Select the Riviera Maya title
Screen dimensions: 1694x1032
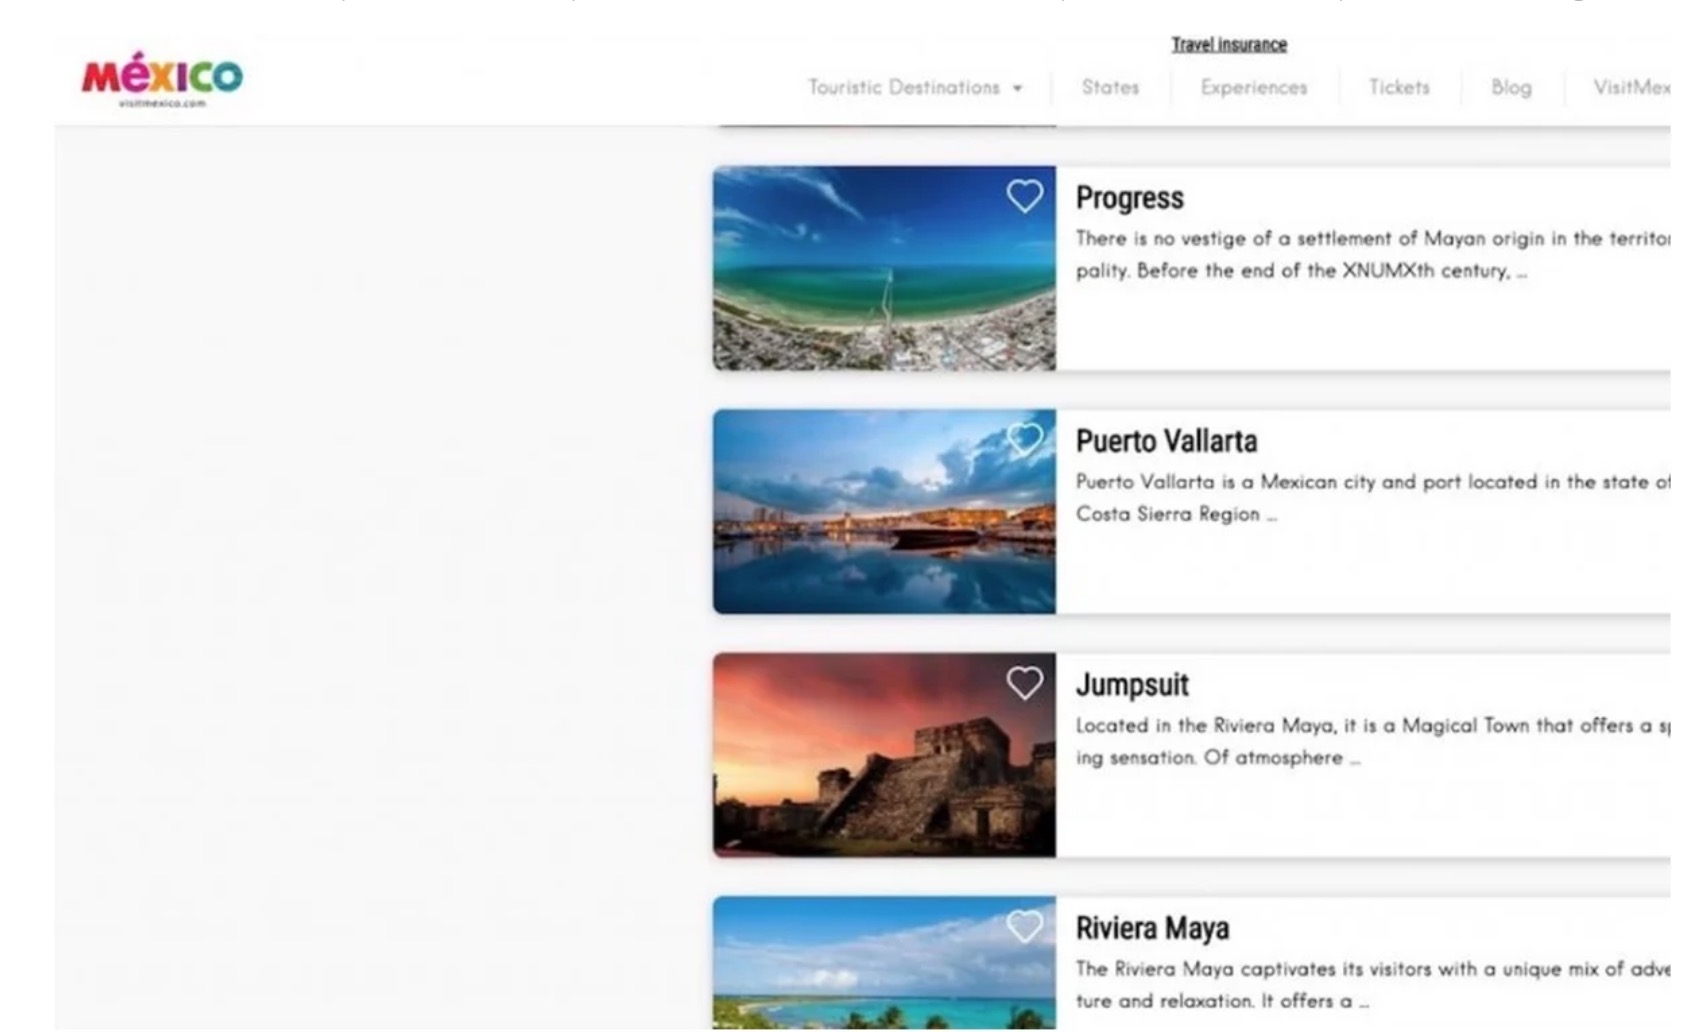tap(1152, 928)
